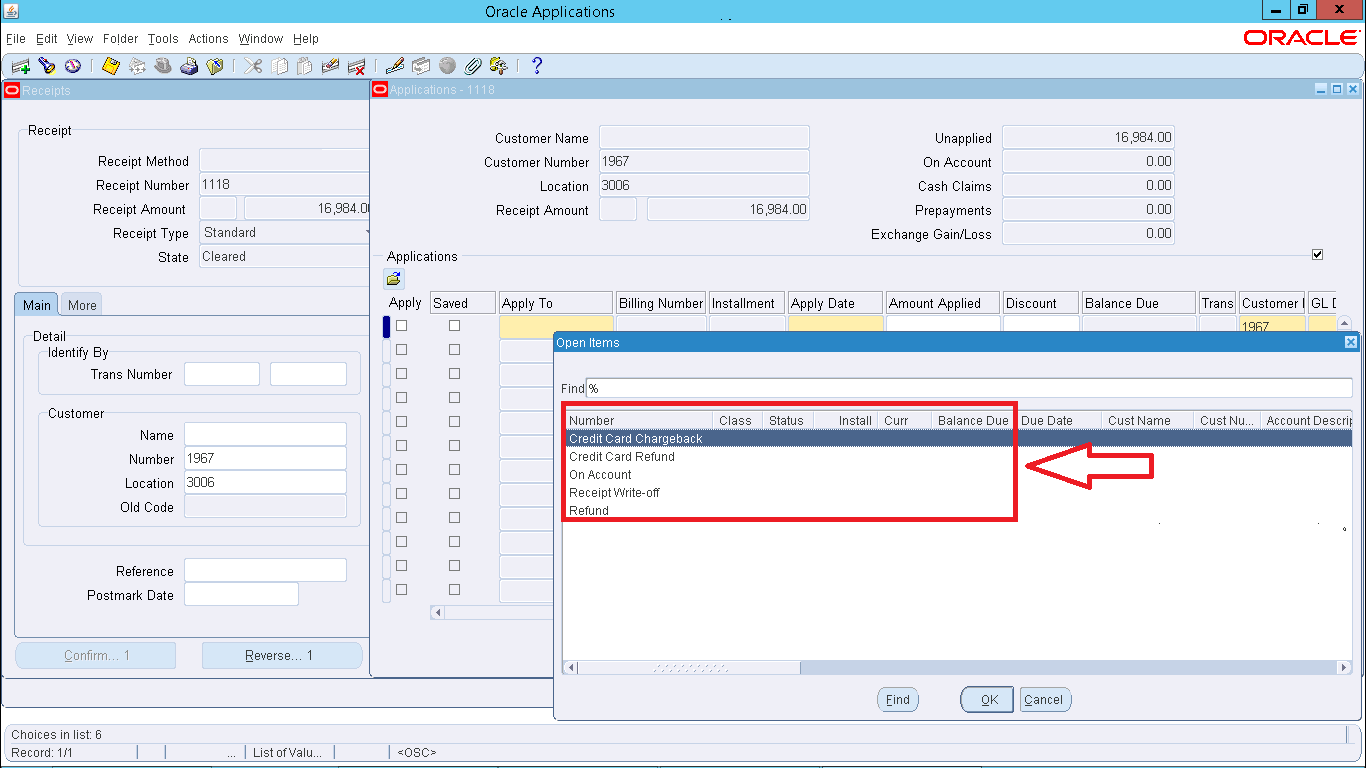Switch to the Main tab in Receipts
1366x770 pixels.
(x=37, y=305)
